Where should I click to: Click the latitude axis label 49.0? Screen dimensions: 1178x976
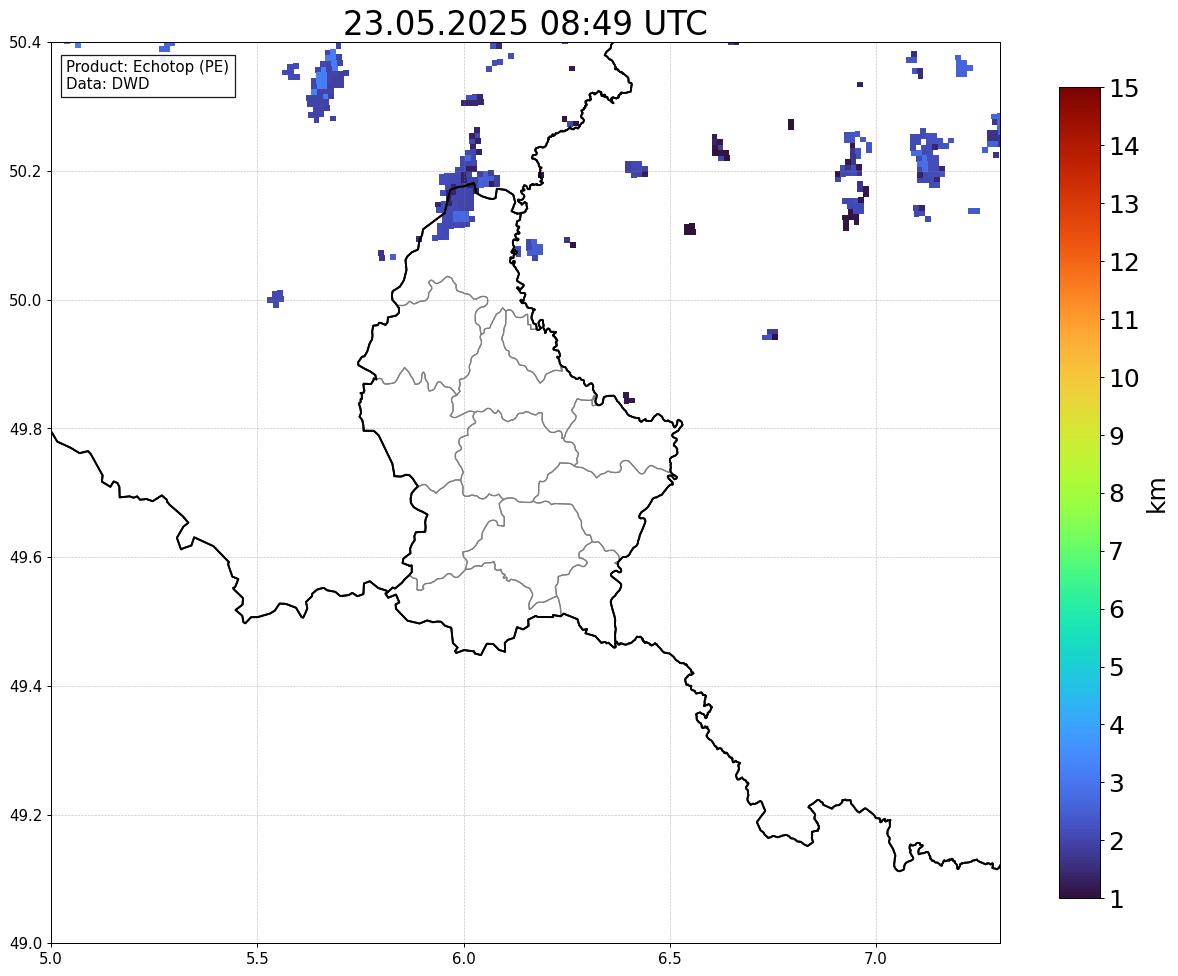pyautogui.click(x=25, y=944)
